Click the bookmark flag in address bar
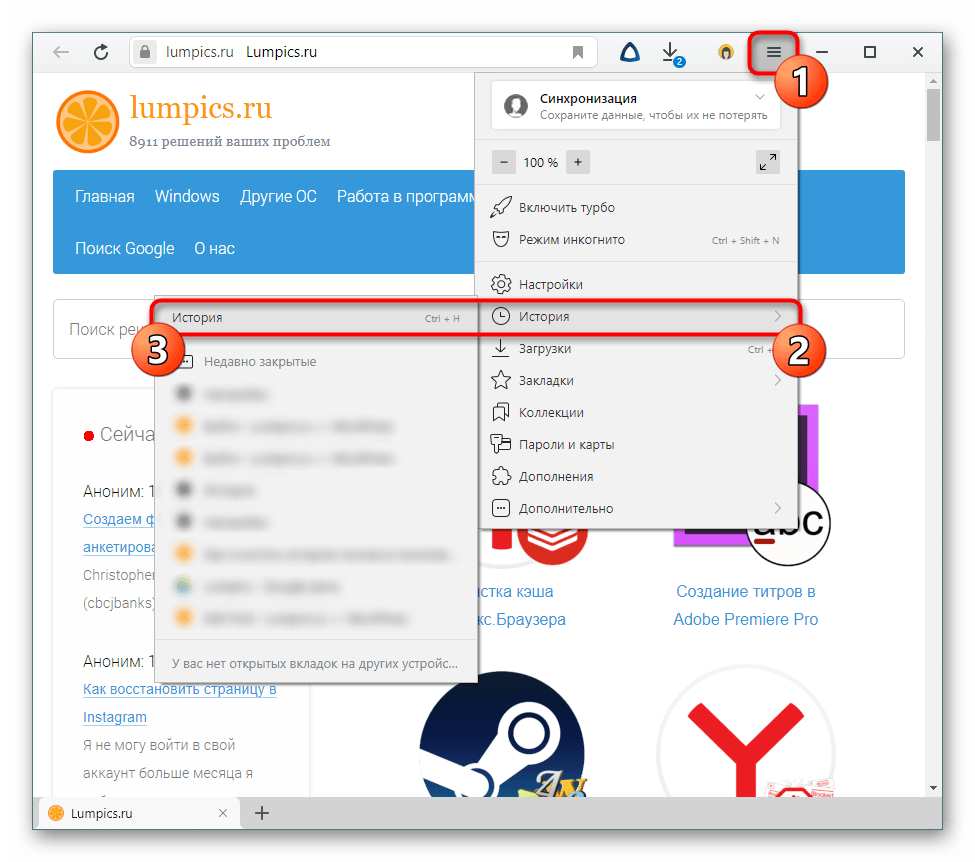Screen dimensions: 975x862 [578, 52]
